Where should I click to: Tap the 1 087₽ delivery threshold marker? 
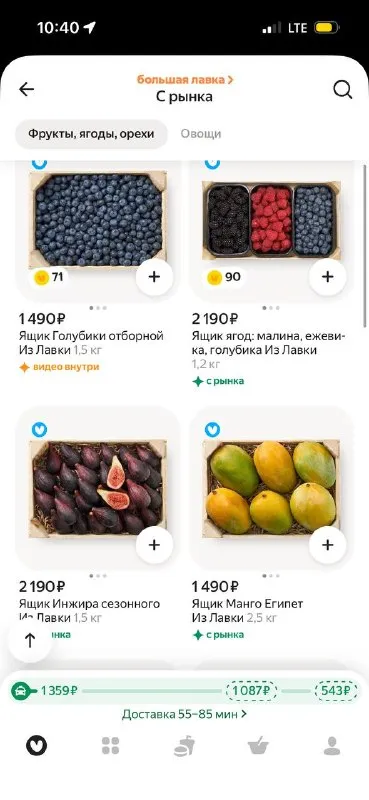(x=251, y=691)
